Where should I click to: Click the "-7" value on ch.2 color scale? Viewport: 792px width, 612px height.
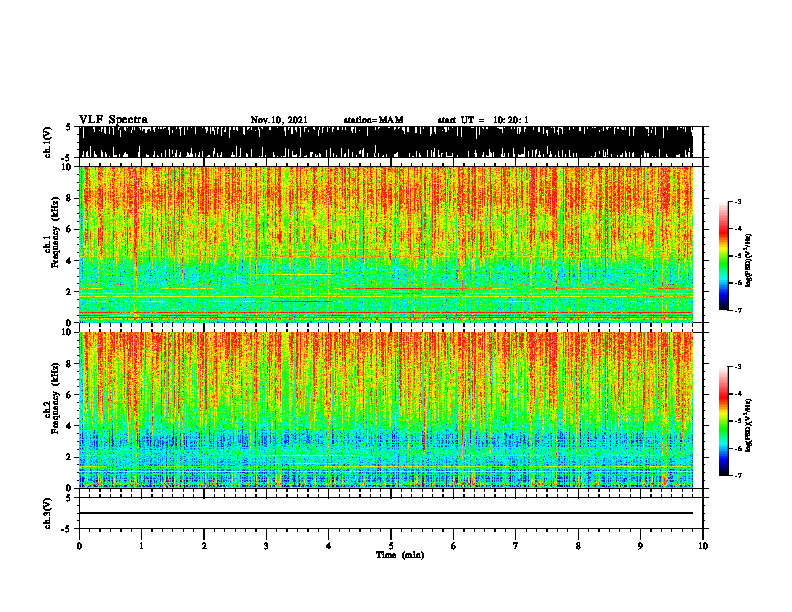pos(738,475)
